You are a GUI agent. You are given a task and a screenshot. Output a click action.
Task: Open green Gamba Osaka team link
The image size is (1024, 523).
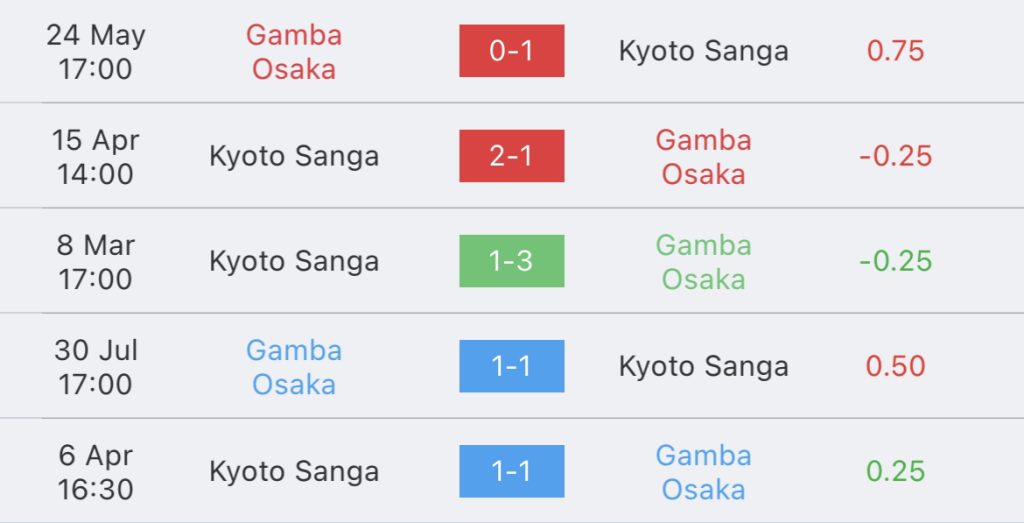click(x=703, y=262)
